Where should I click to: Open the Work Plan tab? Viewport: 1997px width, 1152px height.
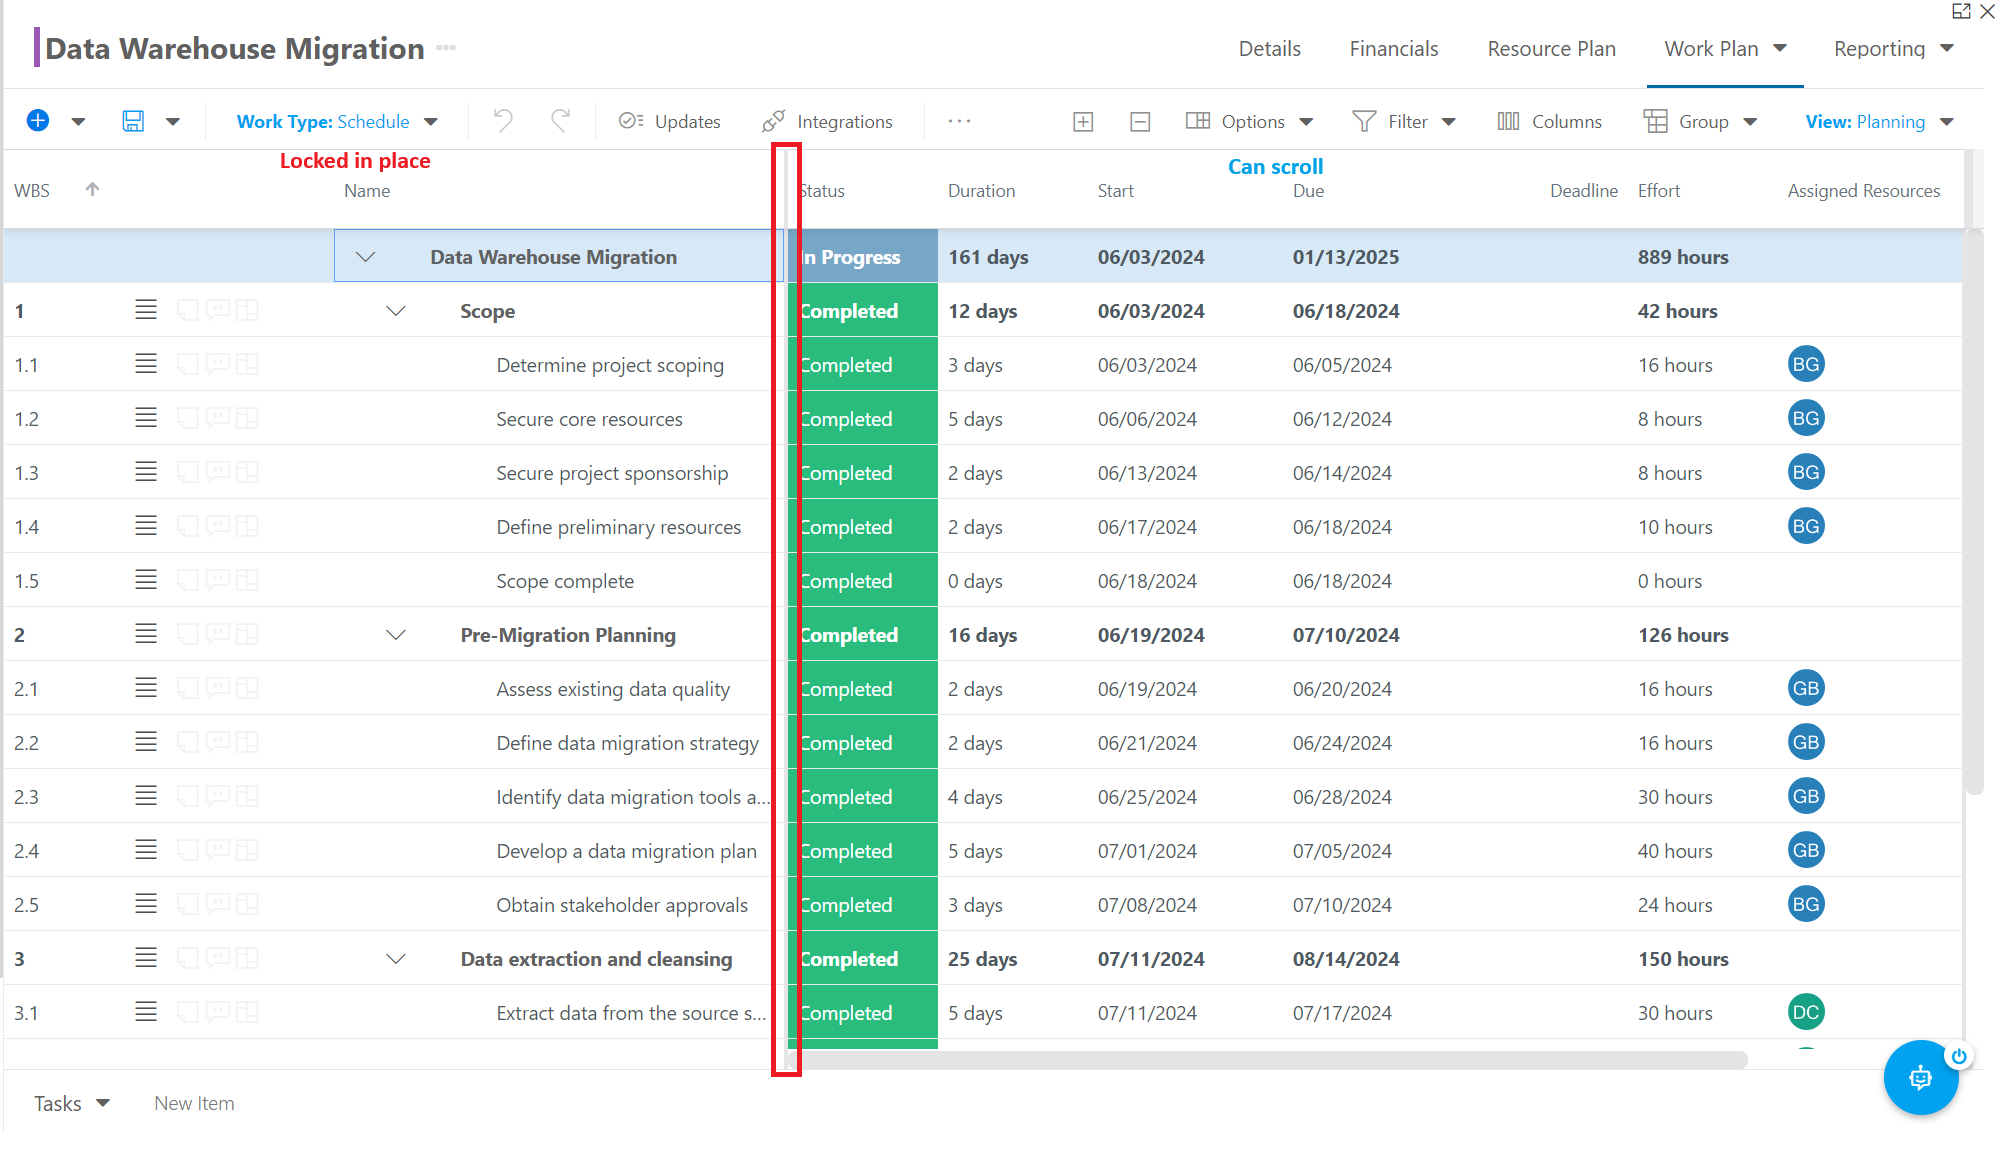1724,48
